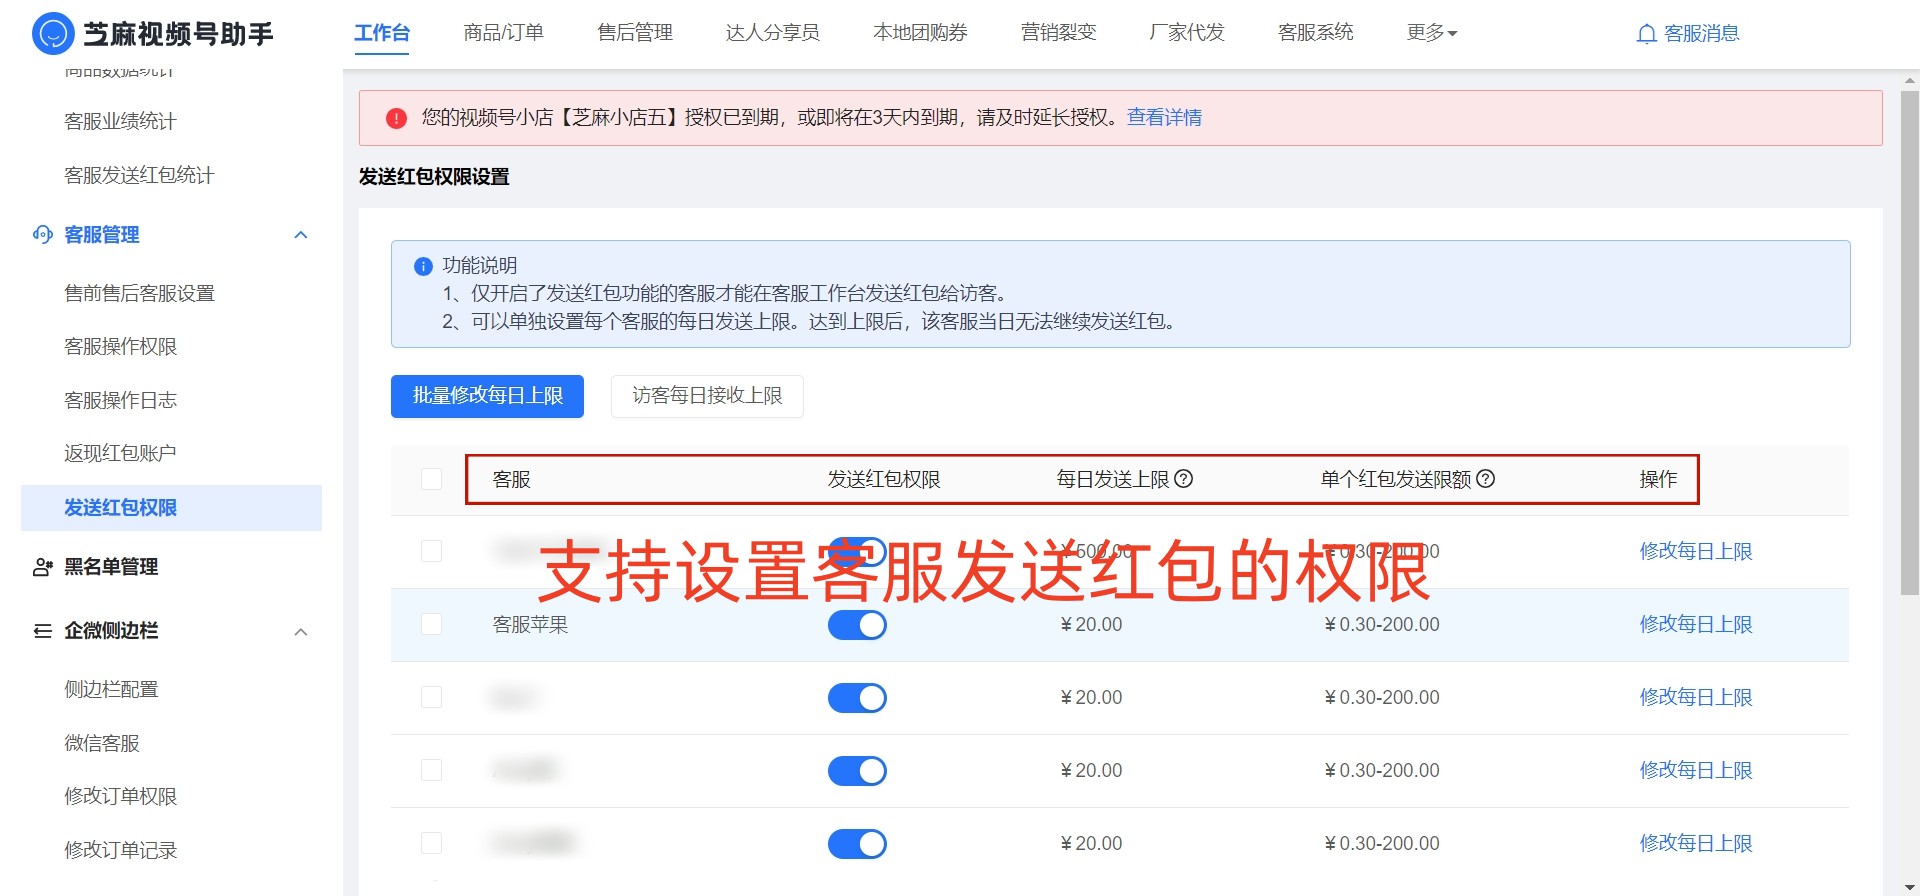Image resolution: width=1920 pixels, height=896 pixels.
Task: Open 客服消息 bell notification icon
Action: [x=1646, y=34]
